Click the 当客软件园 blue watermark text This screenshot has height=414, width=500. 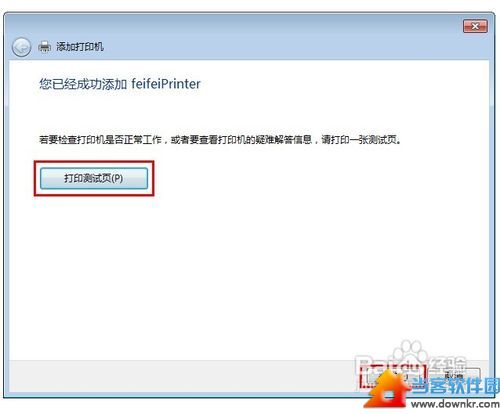pyautogui.click(x=456, y=387)
